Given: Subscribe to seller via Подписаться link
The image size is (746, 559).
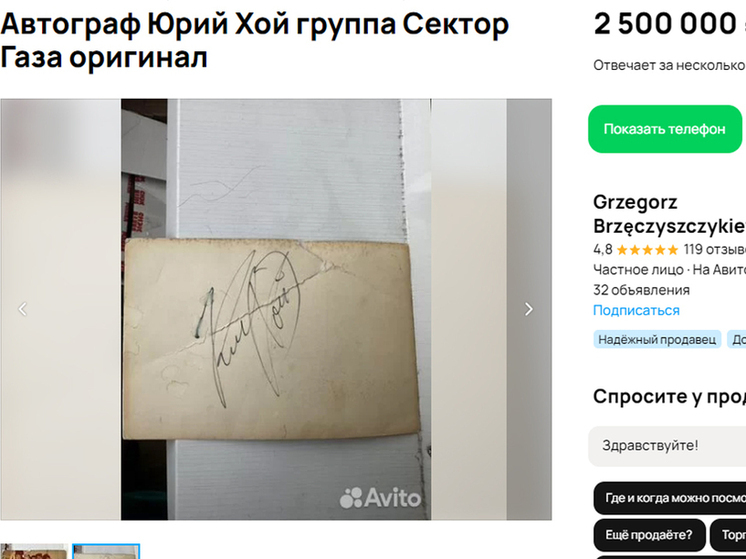Looking at the screenshot, I should click(636, 310).
